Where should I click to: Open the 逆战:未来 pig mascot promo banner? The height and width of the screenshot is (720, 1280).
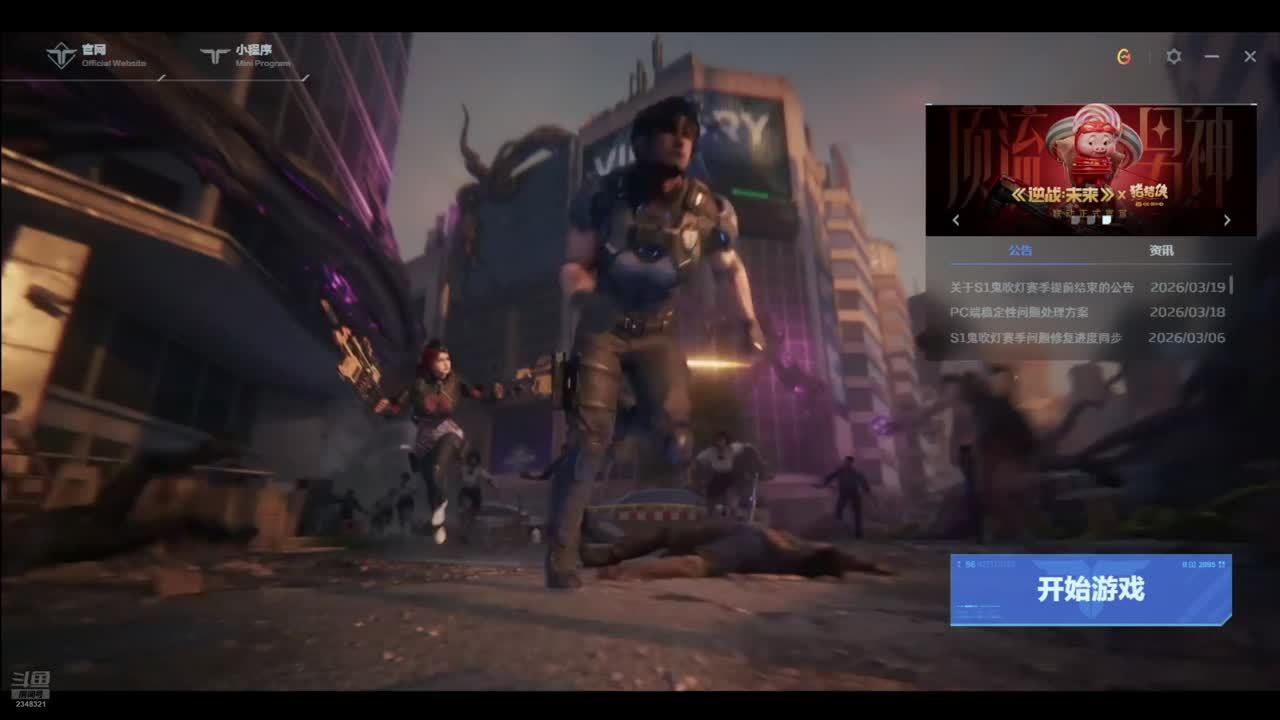point(1091,170)
